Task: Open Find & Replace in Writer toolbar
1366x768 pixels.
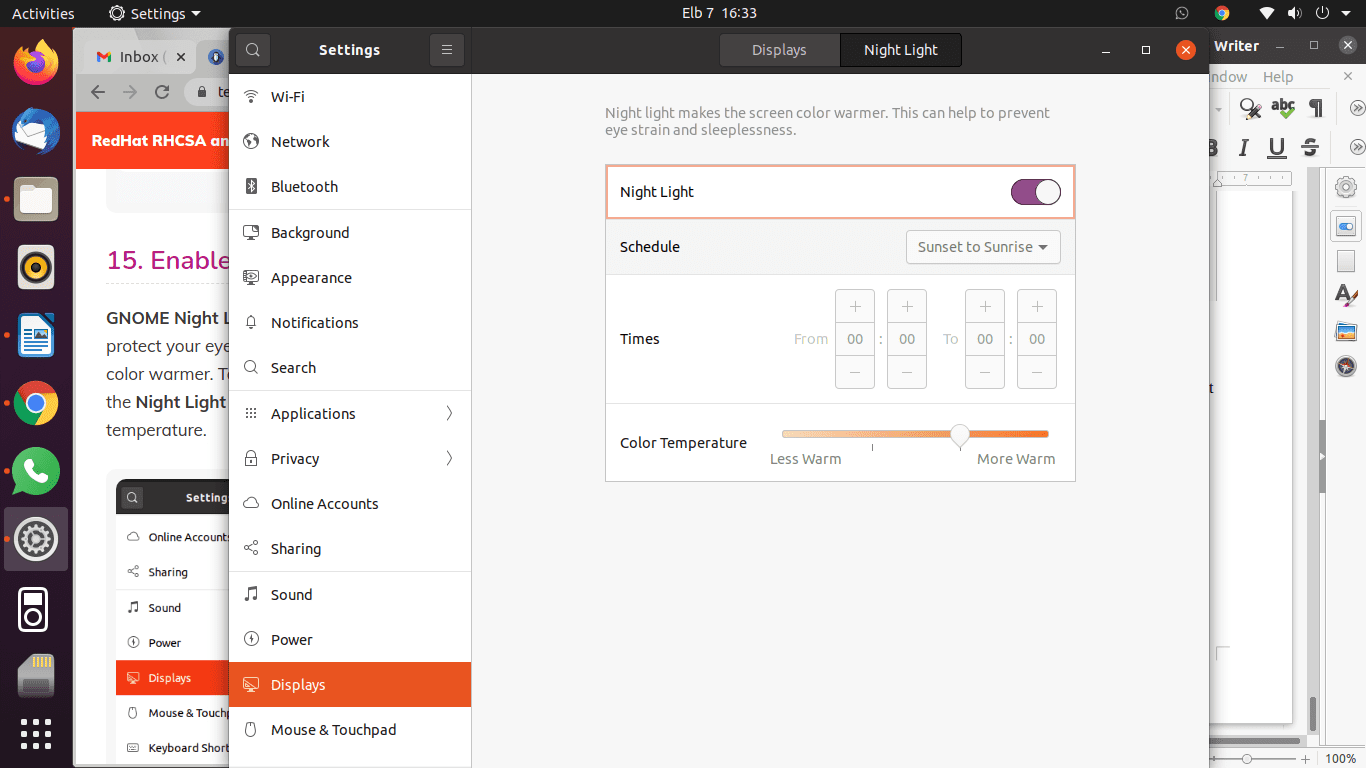Action: (x=1249, y=108)
